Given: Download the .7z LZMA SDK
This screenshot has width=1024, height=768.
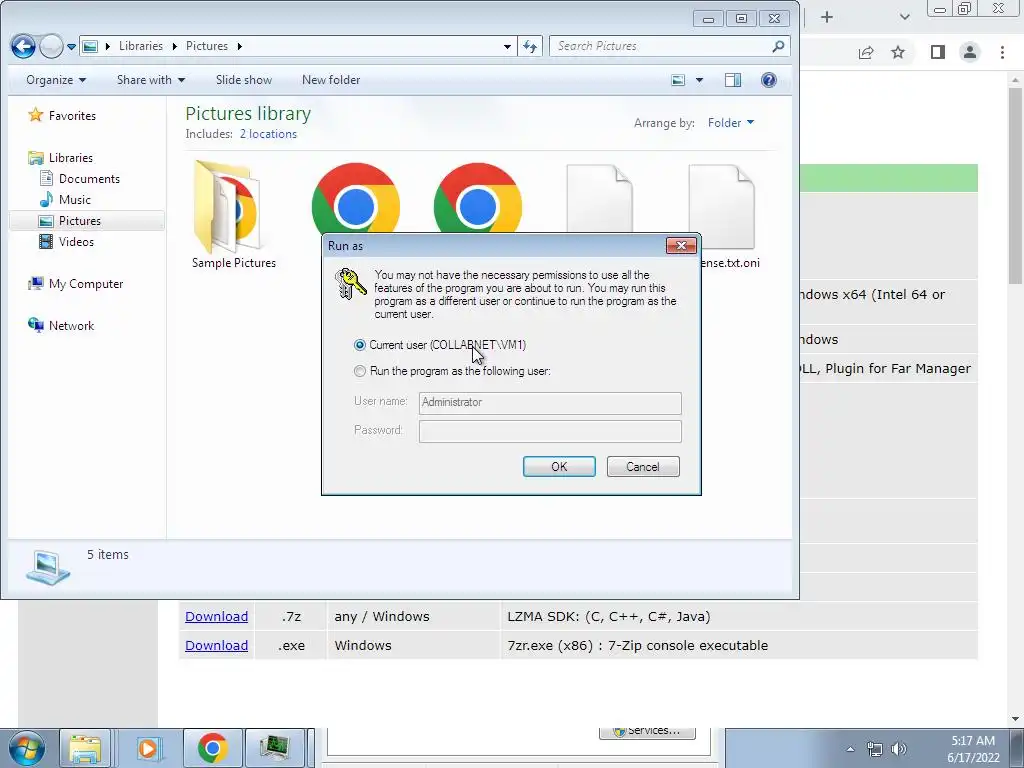Looking at the screenshot, I should click(216, 616).
